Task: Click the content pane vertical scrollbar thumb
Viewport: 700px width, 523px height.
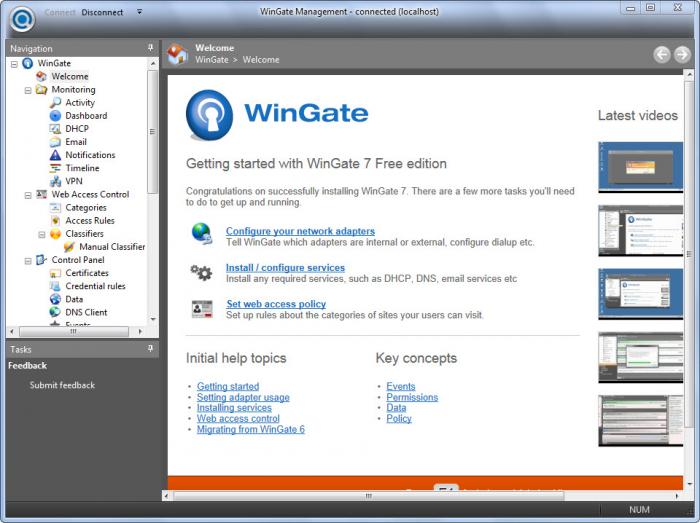Action: 690,254
